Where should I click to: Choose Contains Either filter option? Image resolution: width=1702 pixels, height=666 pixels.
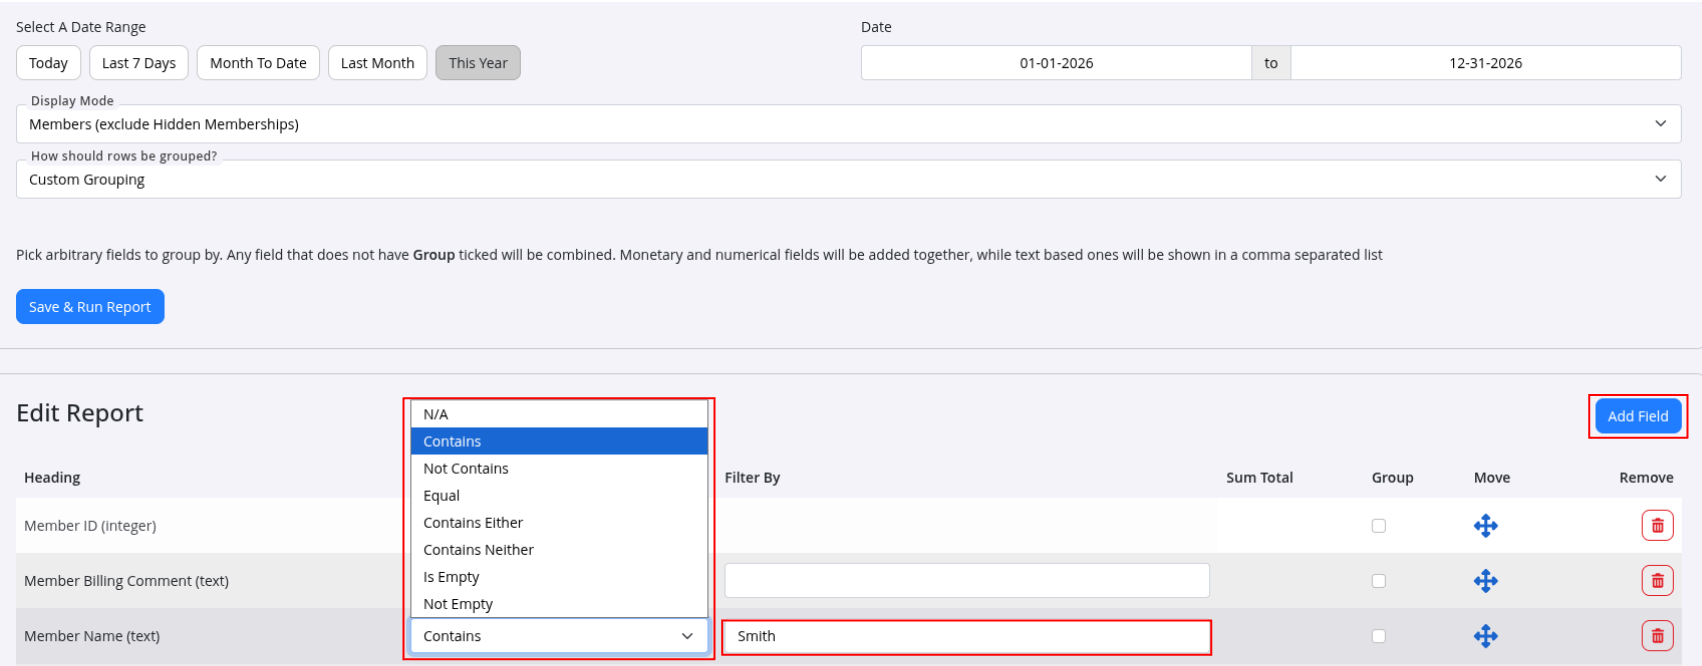[x=559, y=522]
